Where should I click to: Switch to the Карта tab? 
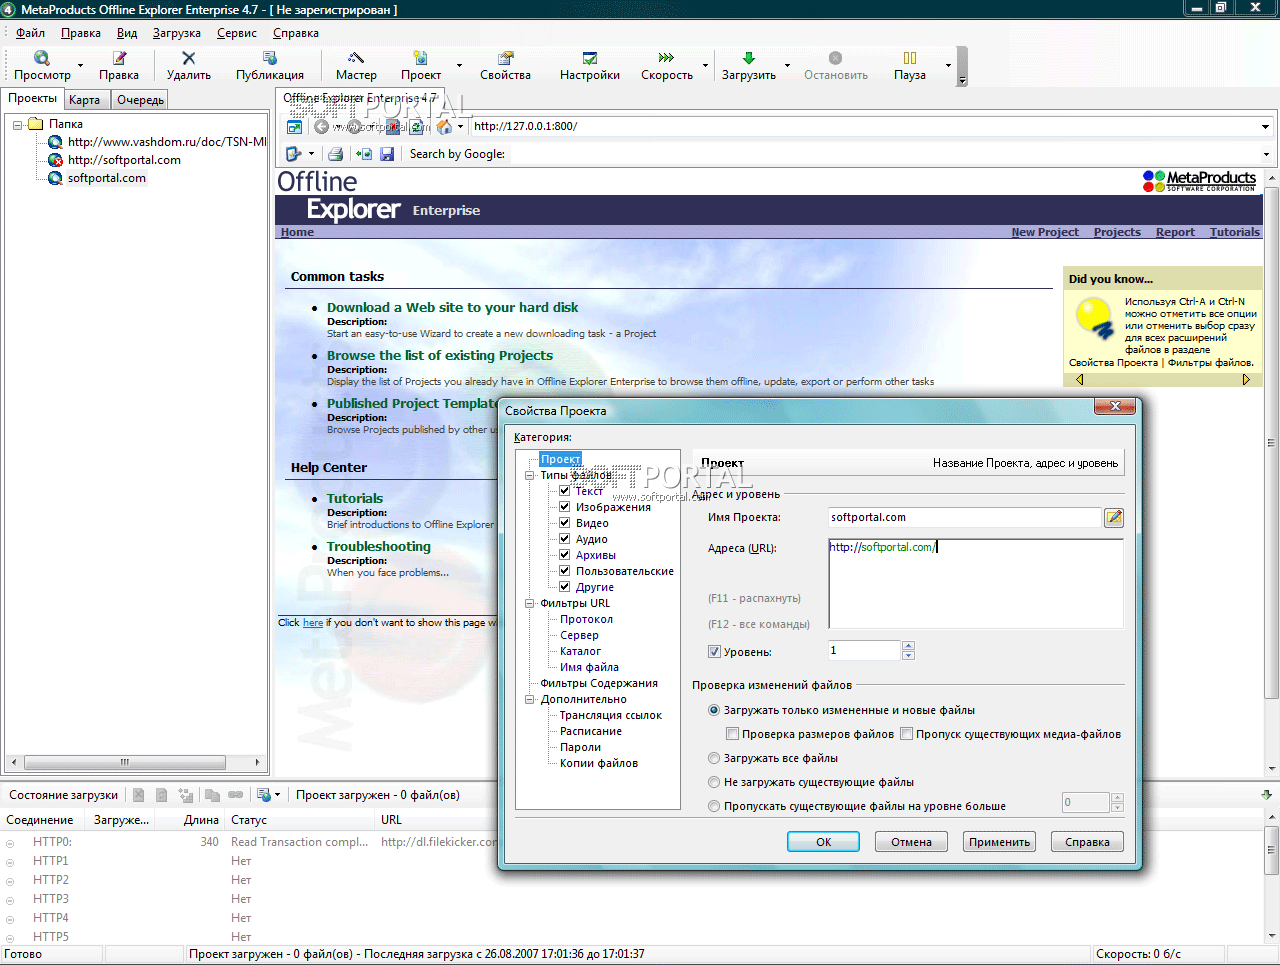tap(85, 100)
